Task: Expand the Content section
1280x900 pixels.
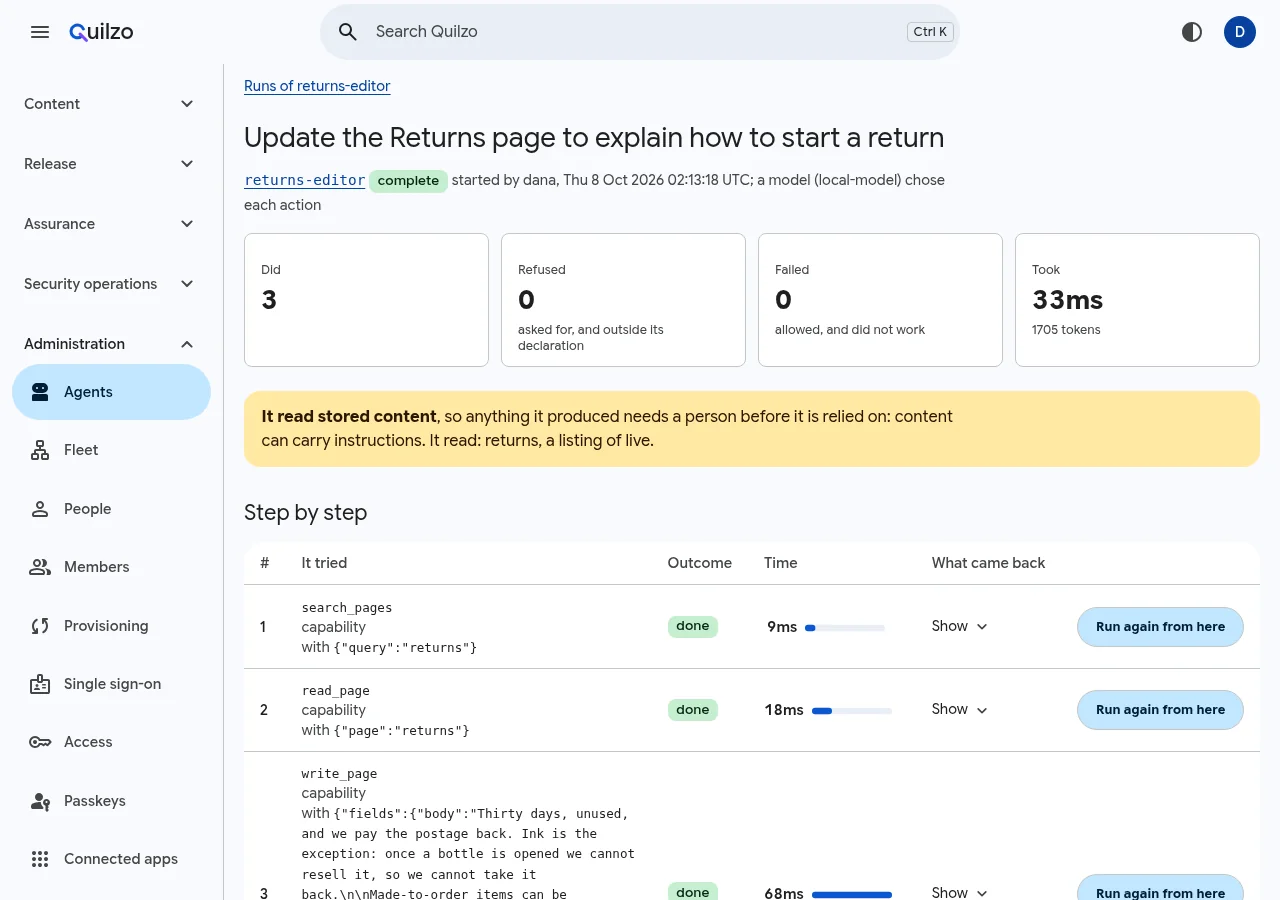Action: (x=111, y=104)
